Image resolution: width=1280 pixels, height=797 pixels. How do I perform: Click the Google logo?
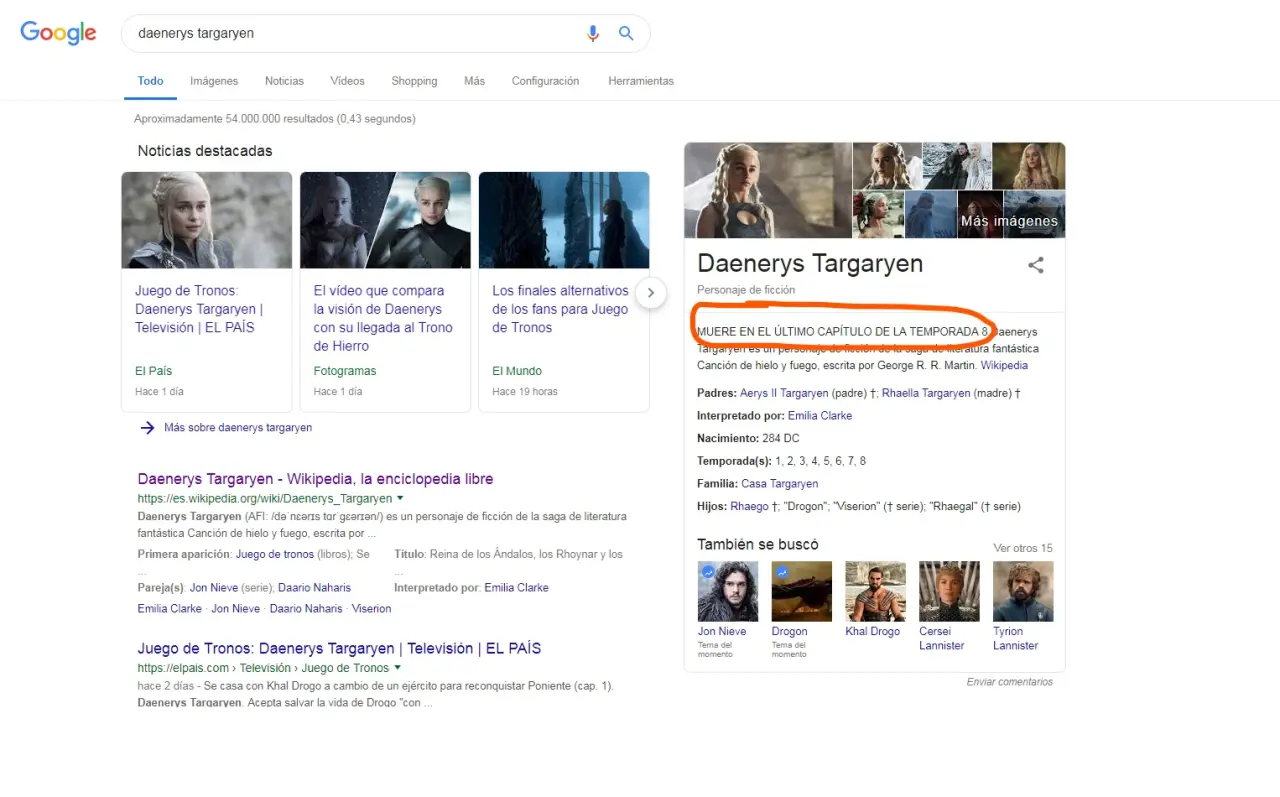58,32
